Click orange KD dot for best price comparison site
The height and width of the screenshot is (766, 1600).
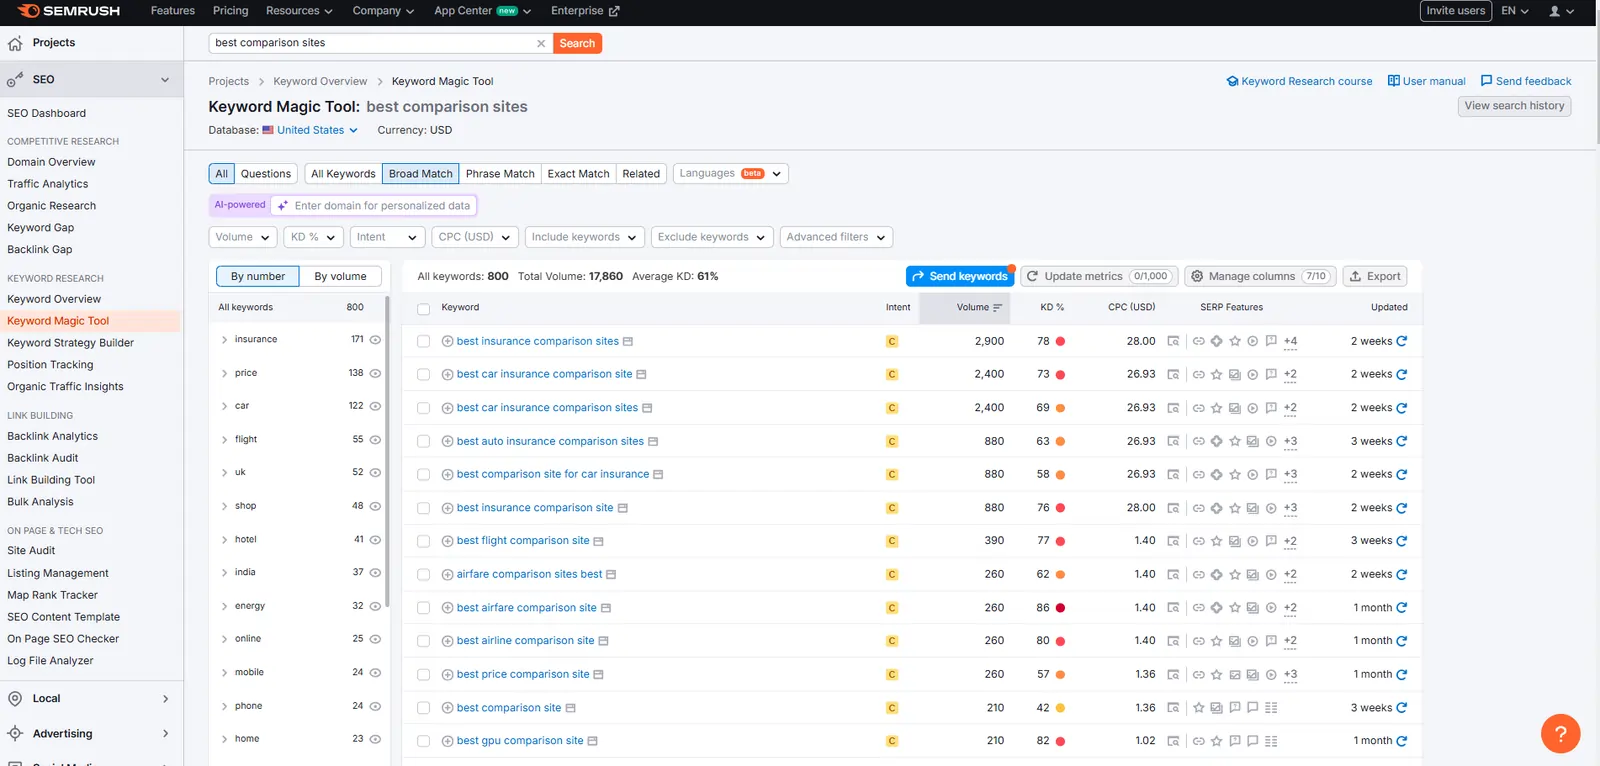pyautogui.click(x=1060, y=674)
